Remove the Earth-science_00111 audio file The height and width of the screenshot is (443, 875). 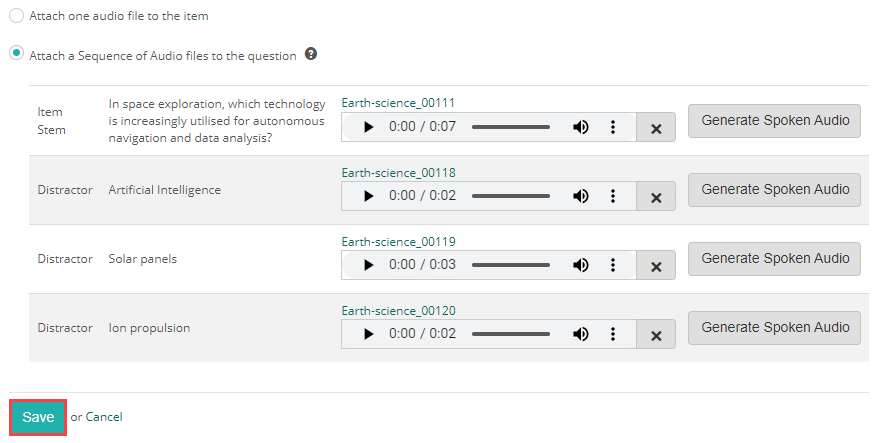coord(656,129)
